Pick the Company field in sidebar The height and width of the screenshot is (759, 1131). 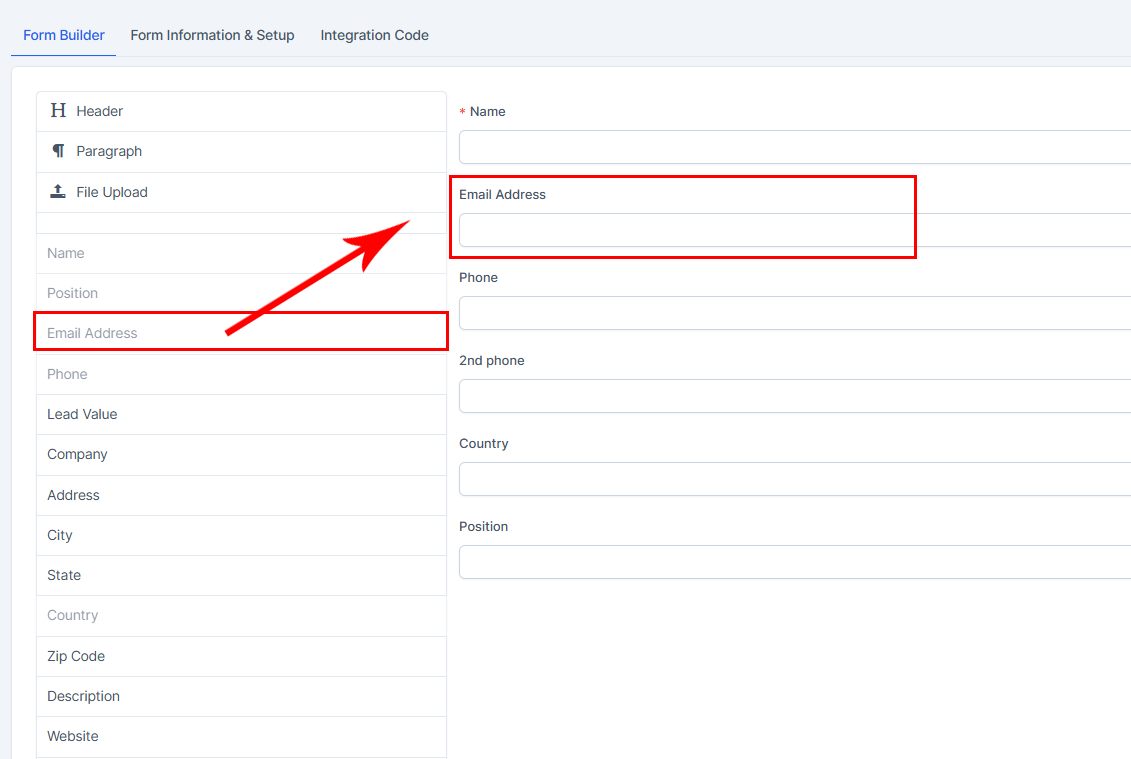77,454
